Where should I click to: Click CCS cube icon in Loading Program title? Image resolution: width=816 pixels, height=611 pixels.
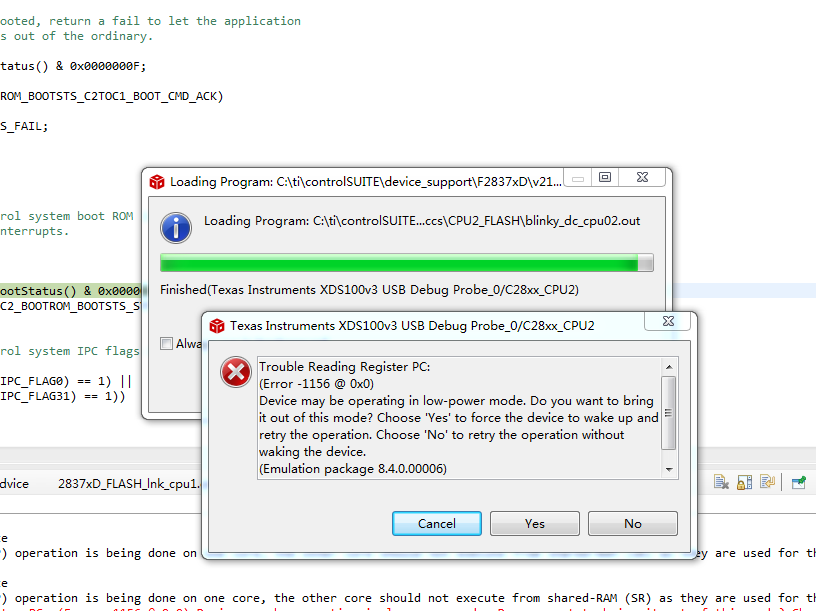click(x=157, y=182)
